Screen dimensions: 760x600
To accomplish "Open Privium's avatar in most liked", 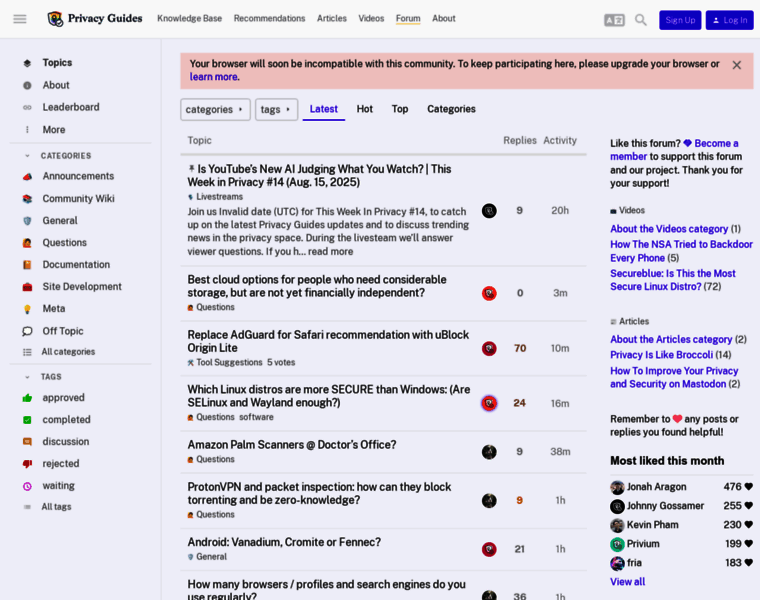I will coord(617,544).
